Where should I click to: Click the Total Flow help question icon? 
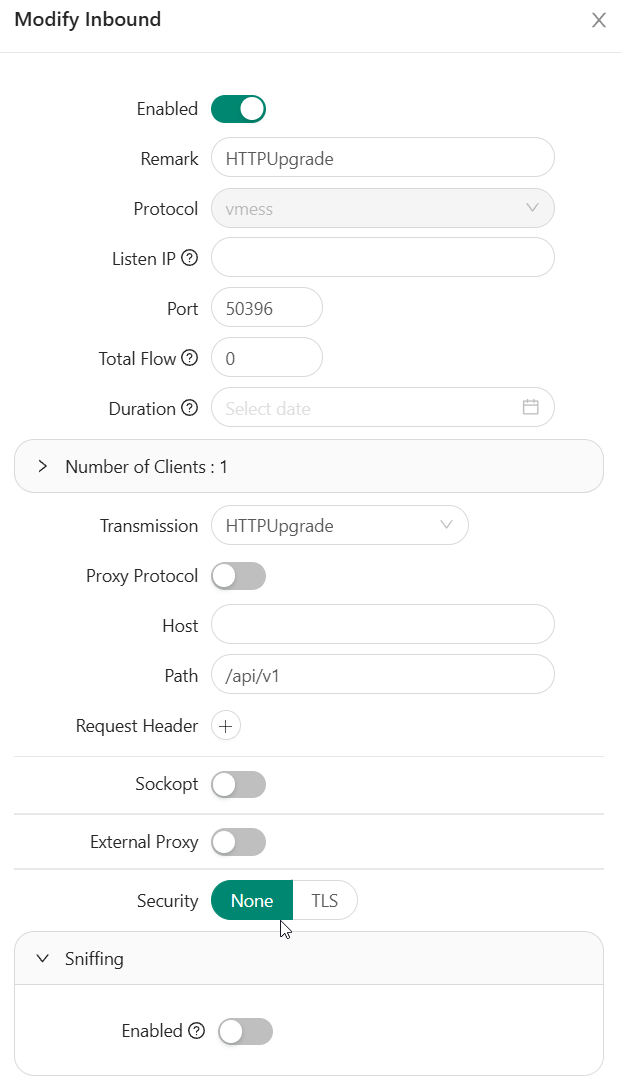[x=189, y=359]
